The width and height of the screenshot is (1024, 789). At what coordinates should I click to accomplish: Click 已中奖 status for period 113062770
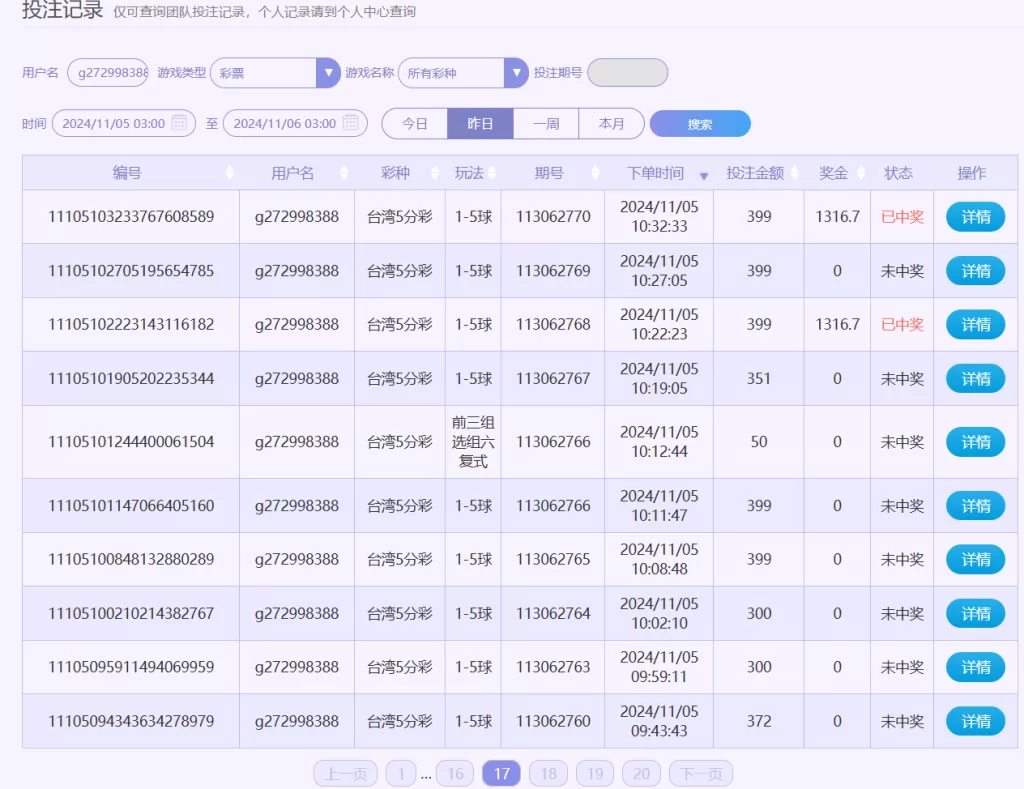[902, 217]
